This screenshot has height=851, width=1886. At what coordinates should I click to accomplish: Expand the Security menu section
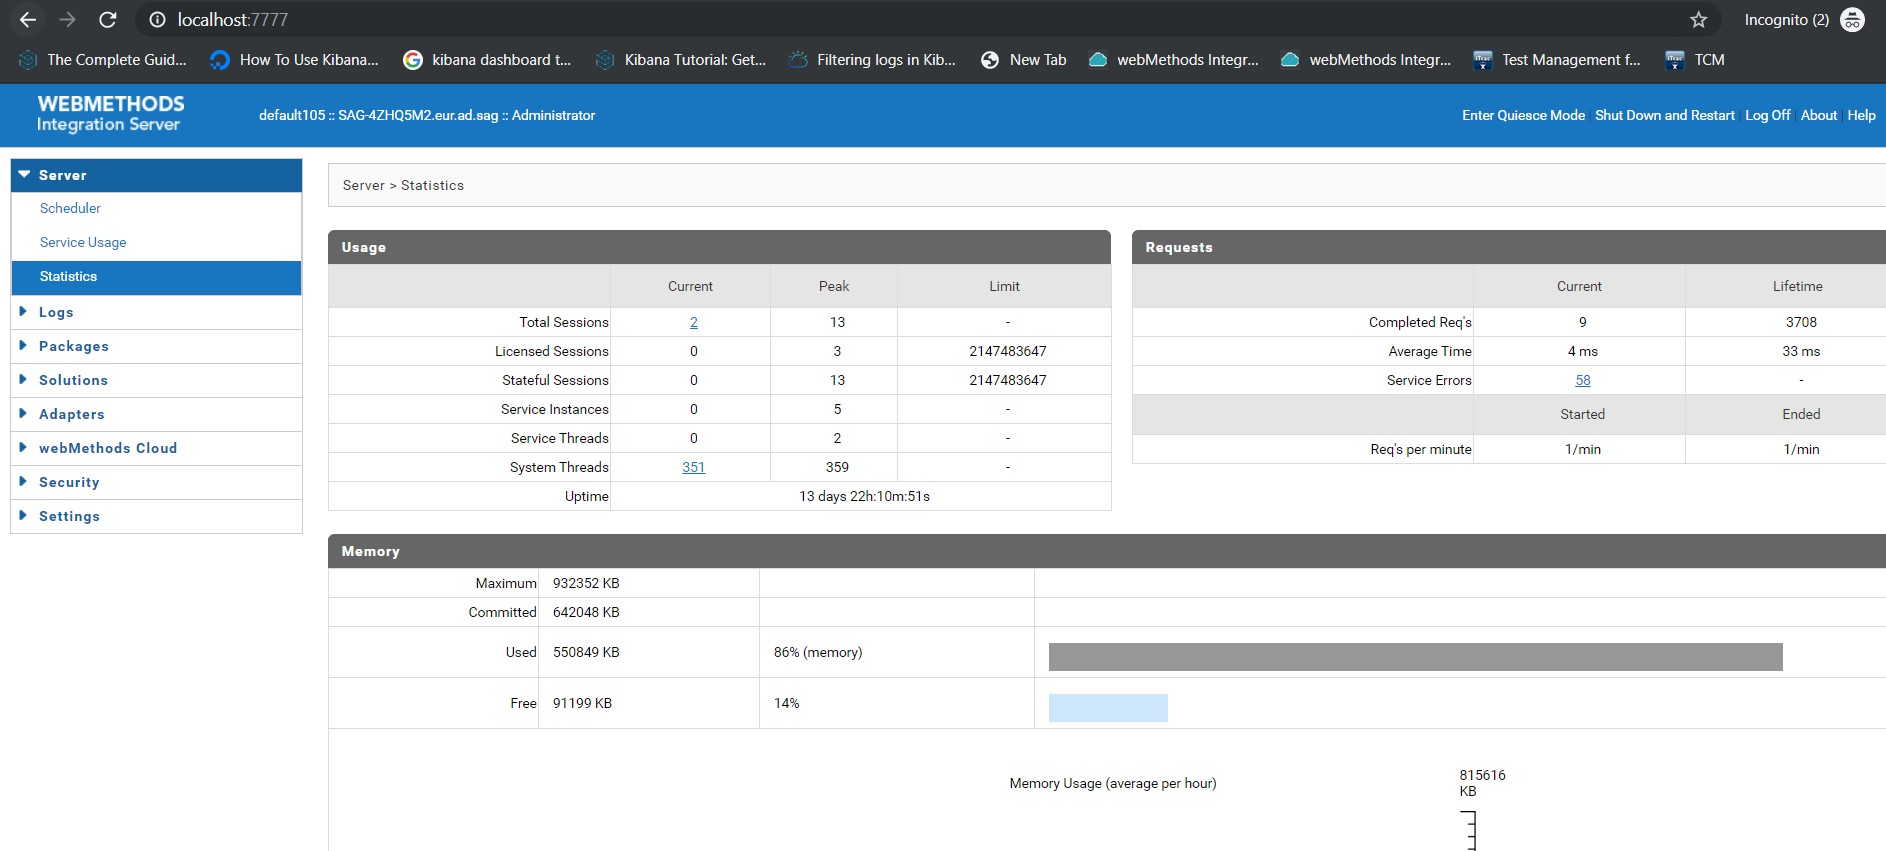(x=69, y=482)
